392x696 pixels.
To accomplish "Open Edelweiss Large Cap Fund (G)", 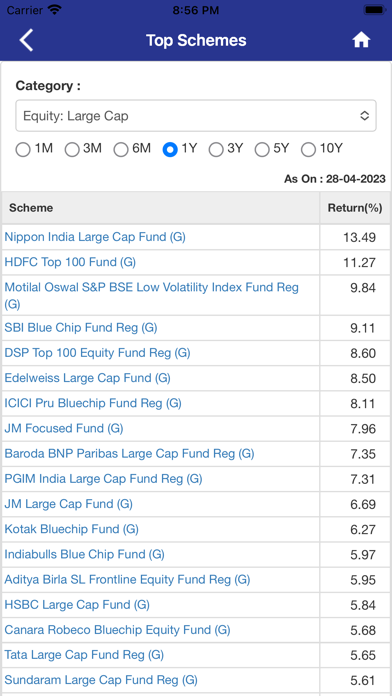I will pyautogui.click(x=87, y=378).
